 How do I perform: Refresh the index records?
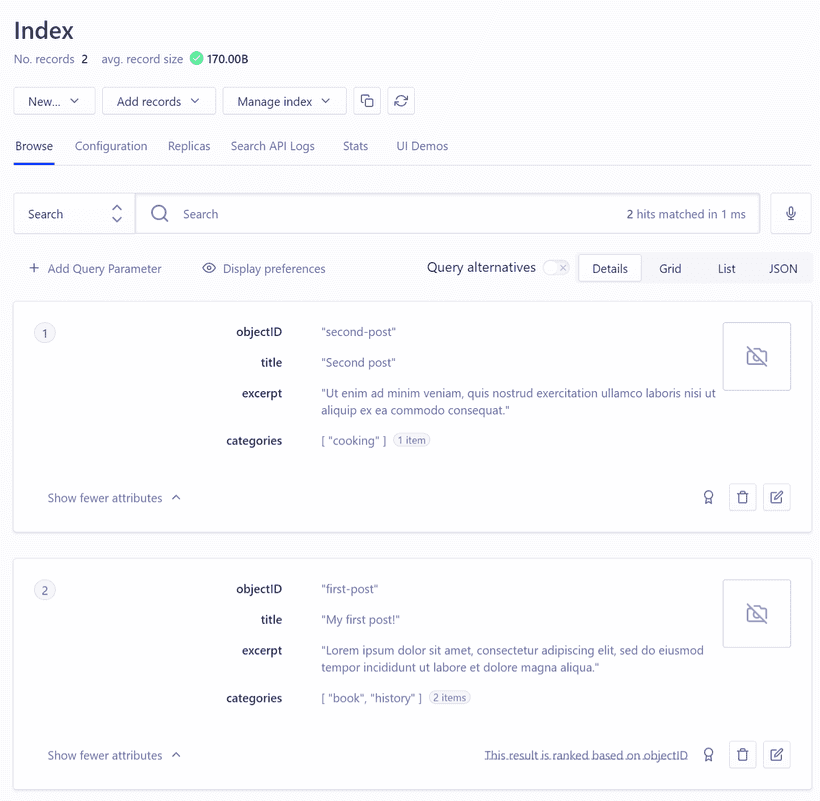click(401, 100)
